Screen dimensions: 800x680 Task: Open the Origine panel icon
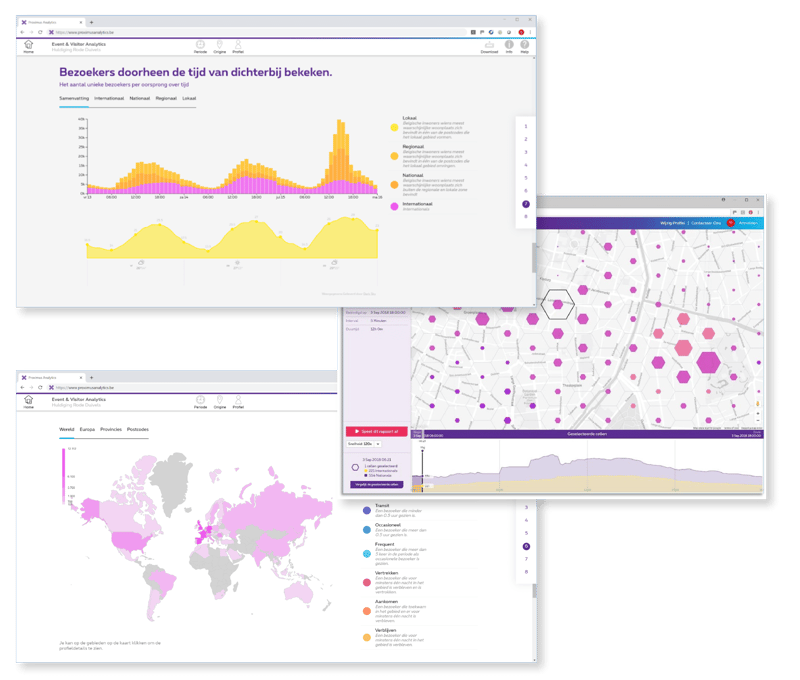tap(219, 44)
